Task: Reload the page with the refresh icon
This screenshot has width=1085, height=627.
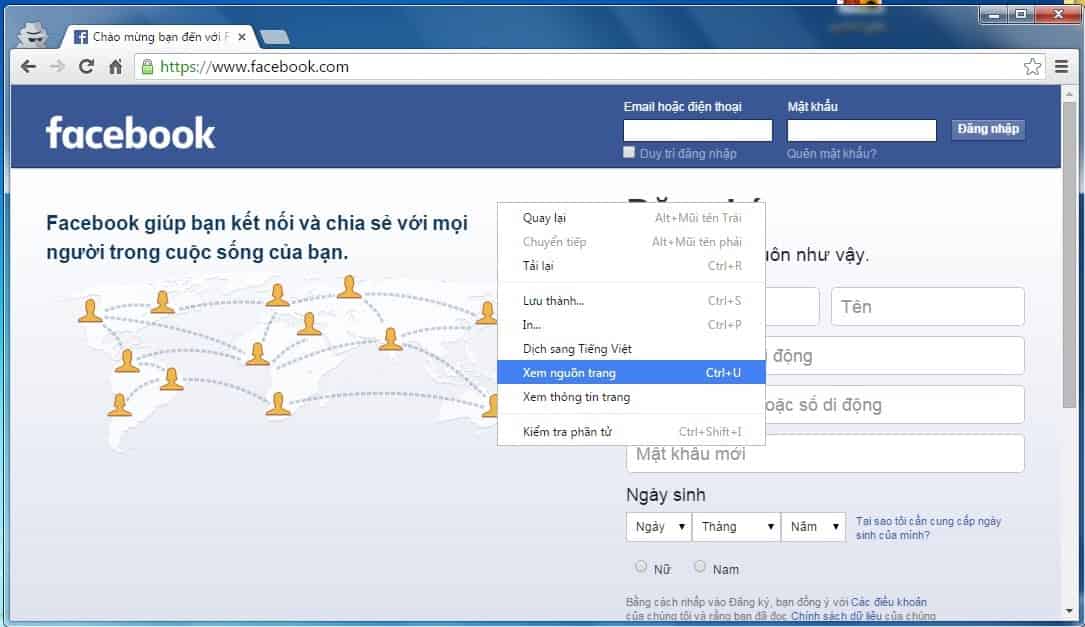Action: click(x=86, y=66)
